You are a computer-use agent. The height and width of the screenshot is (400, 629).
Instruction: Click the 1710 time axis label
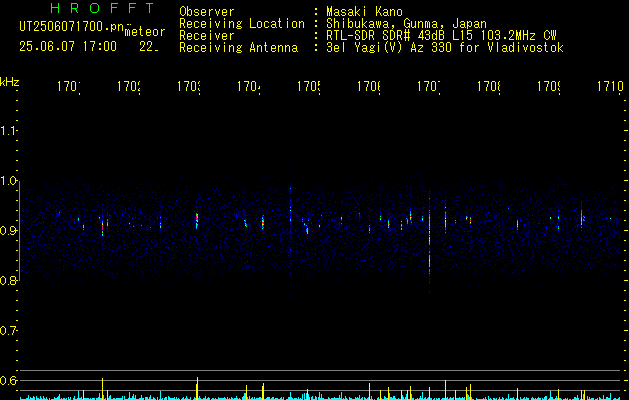tap(611, 86)
